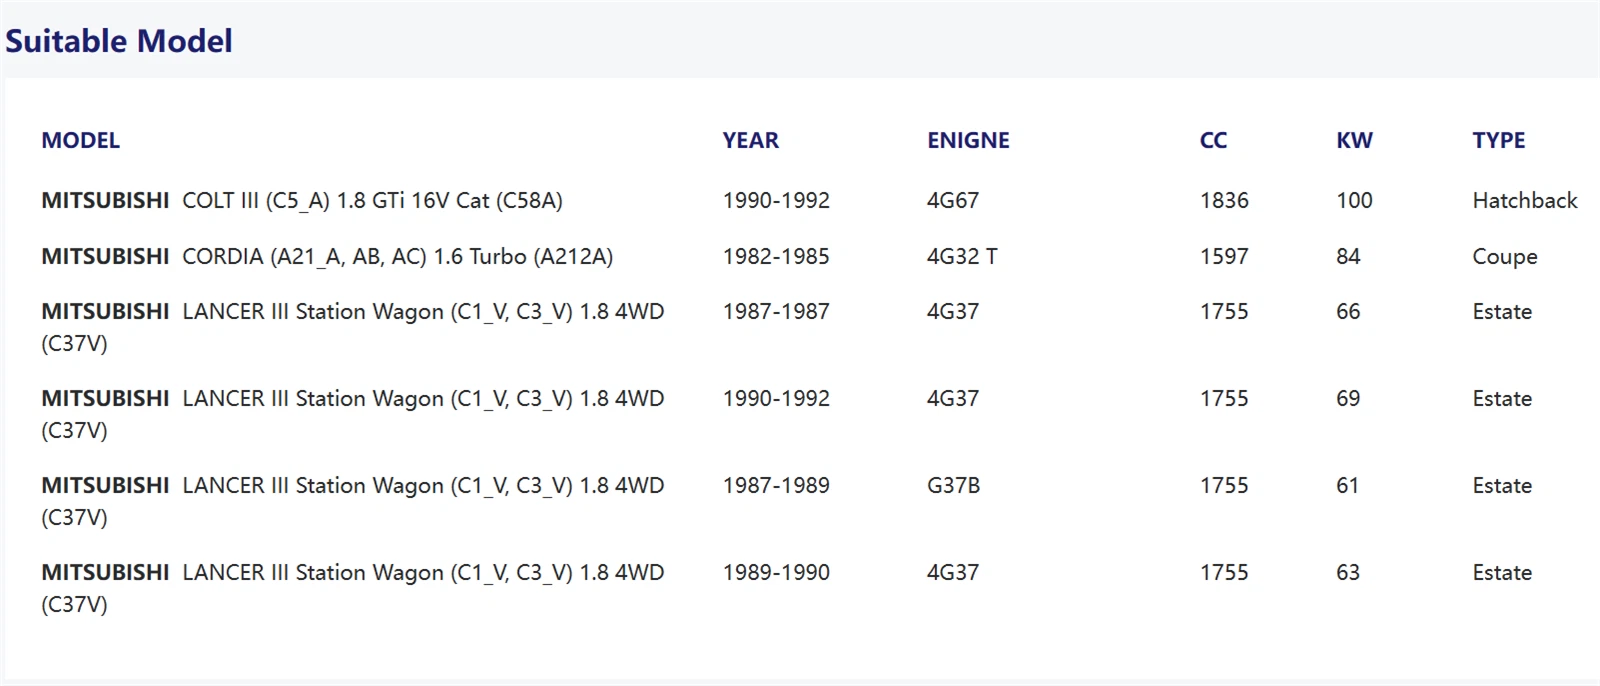Click the YEAR column header
This screenshot has height=686, width=1600.
tap(750, 140)
